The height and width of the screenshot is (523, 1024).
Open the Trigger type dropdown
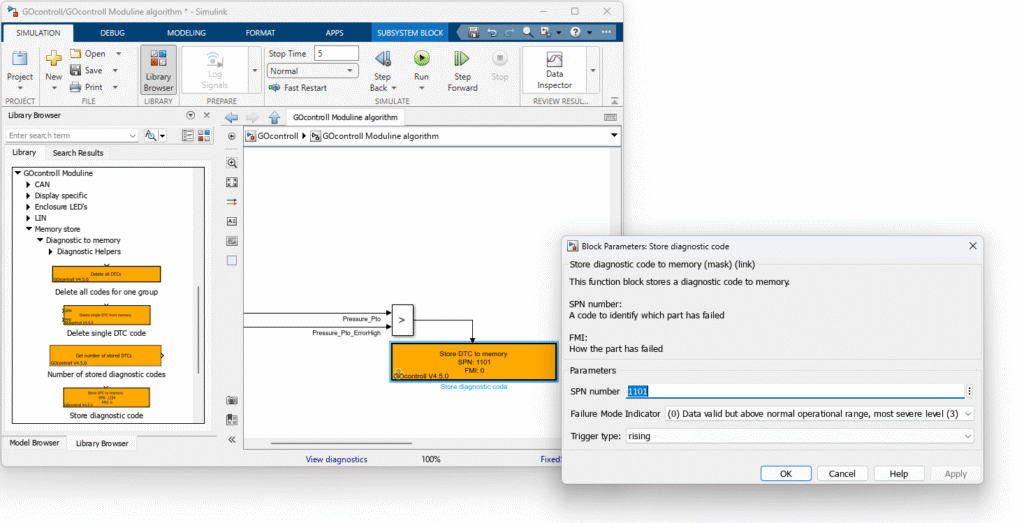(x=799, y=436)
